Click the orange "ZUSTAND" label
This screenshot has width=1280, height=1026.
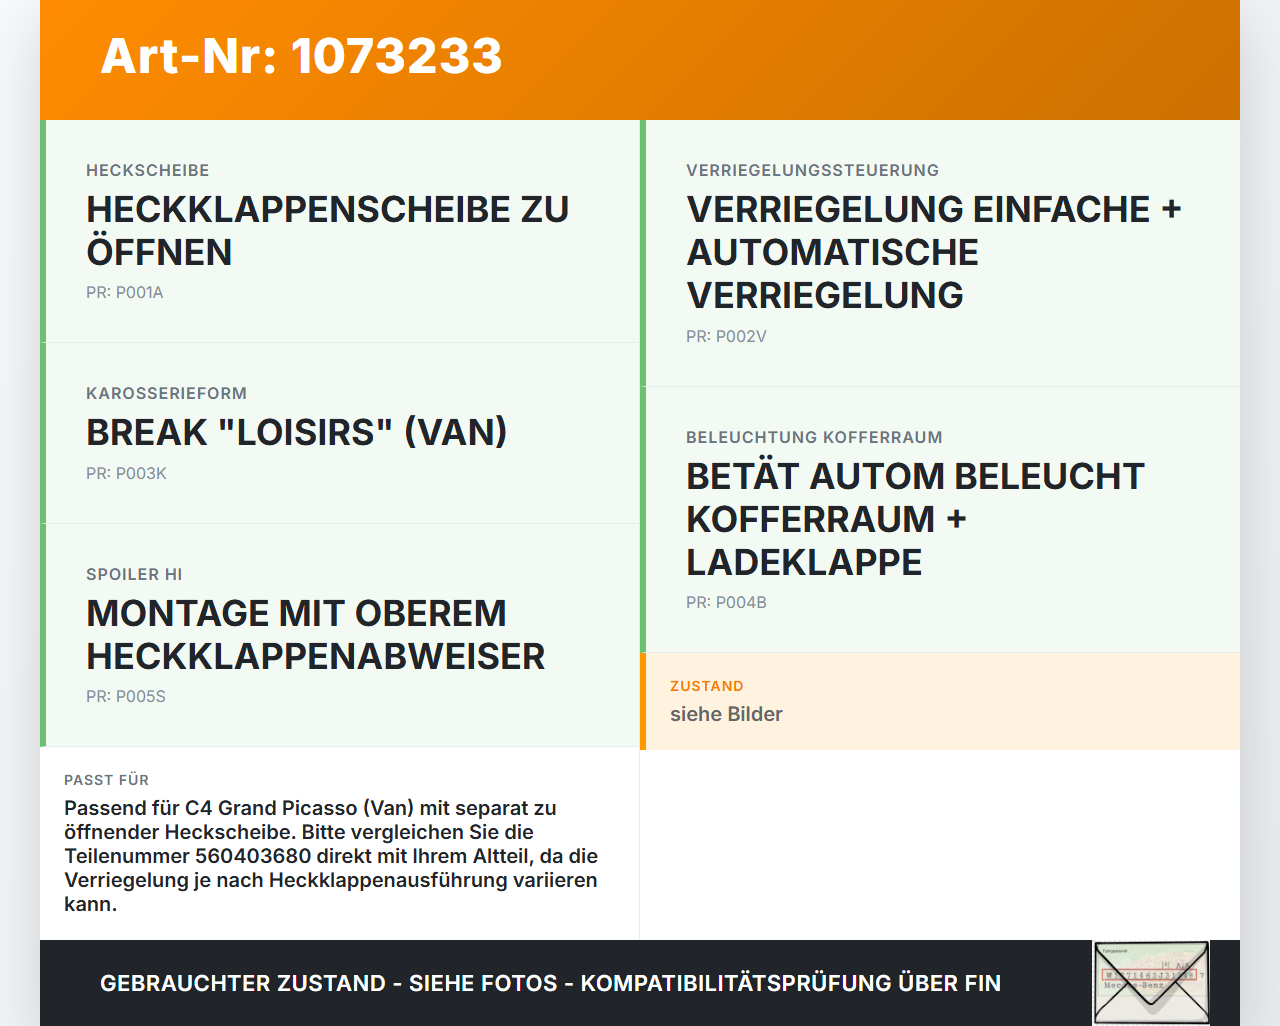[x=707, y=687]
